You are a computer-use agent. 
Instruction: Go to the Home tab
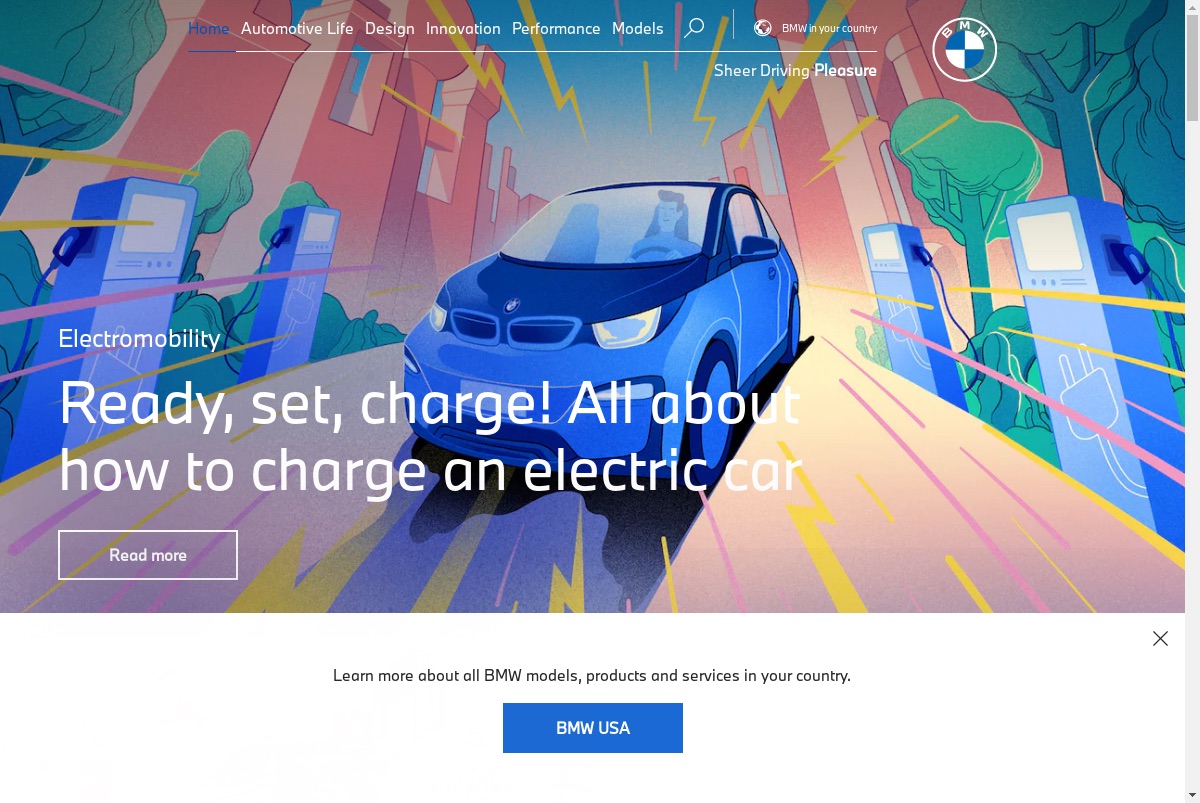[x=209, y=28]
